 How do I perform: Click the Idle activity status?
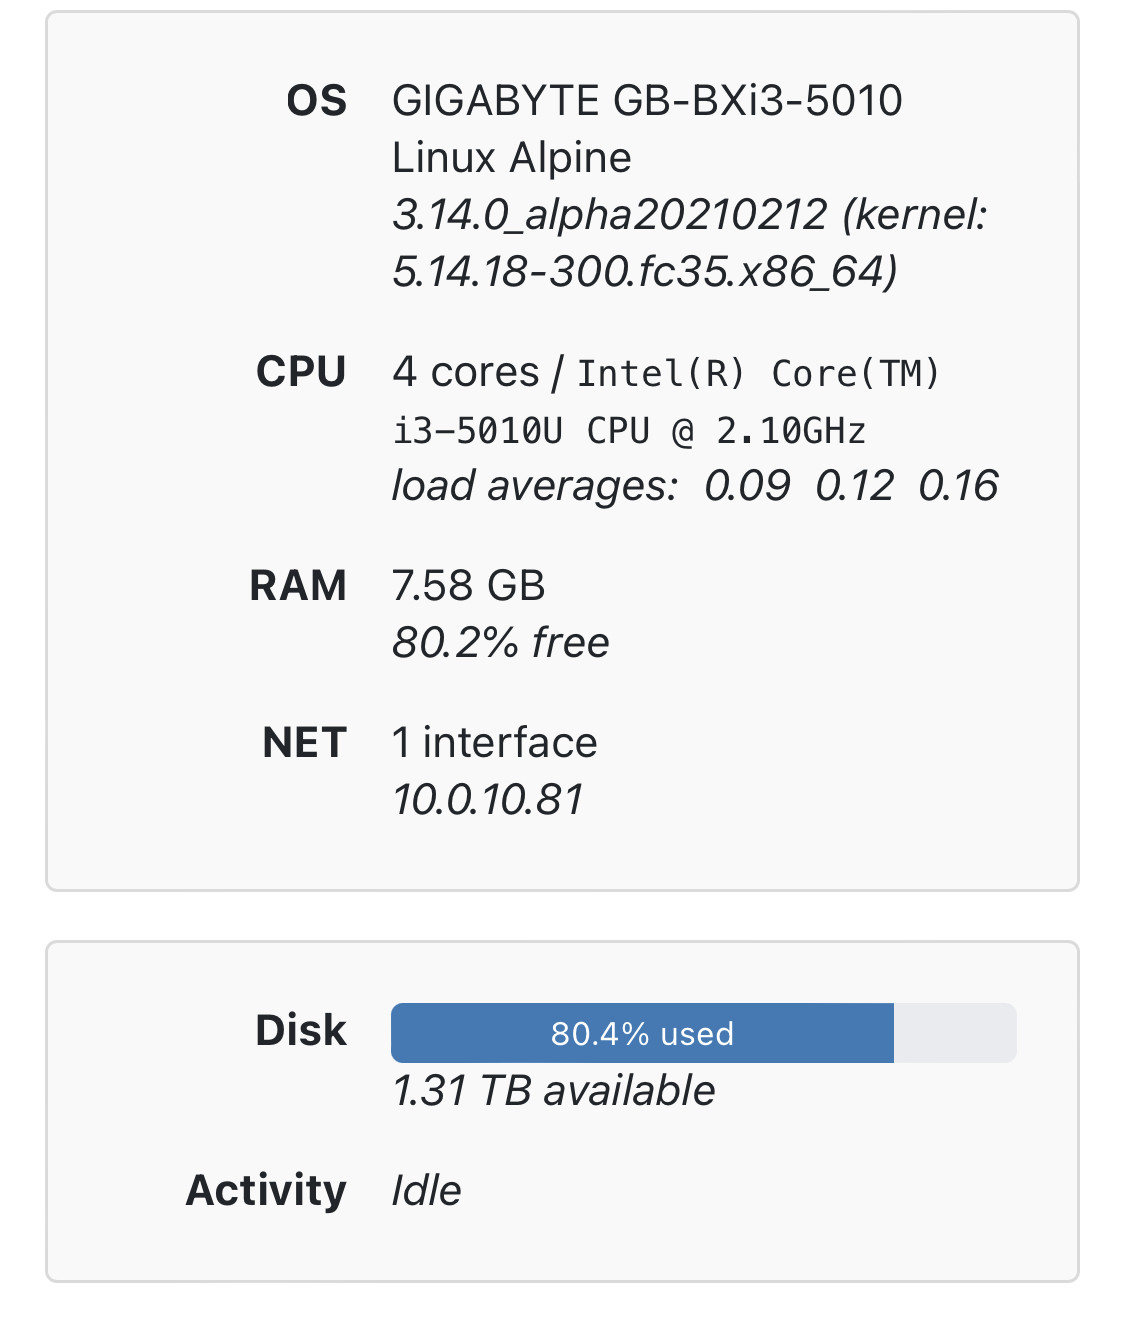tap(426, 1191)
